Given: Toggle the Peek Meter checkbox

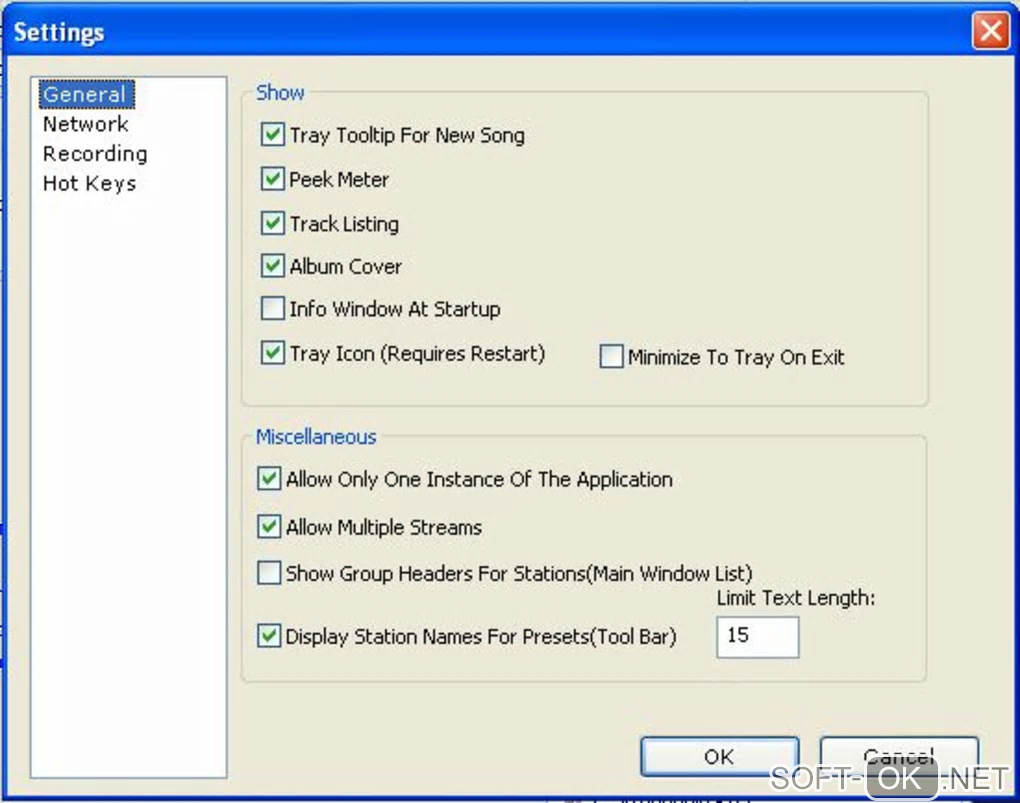Looking at the screenshot, I should (x=273, y=179).
